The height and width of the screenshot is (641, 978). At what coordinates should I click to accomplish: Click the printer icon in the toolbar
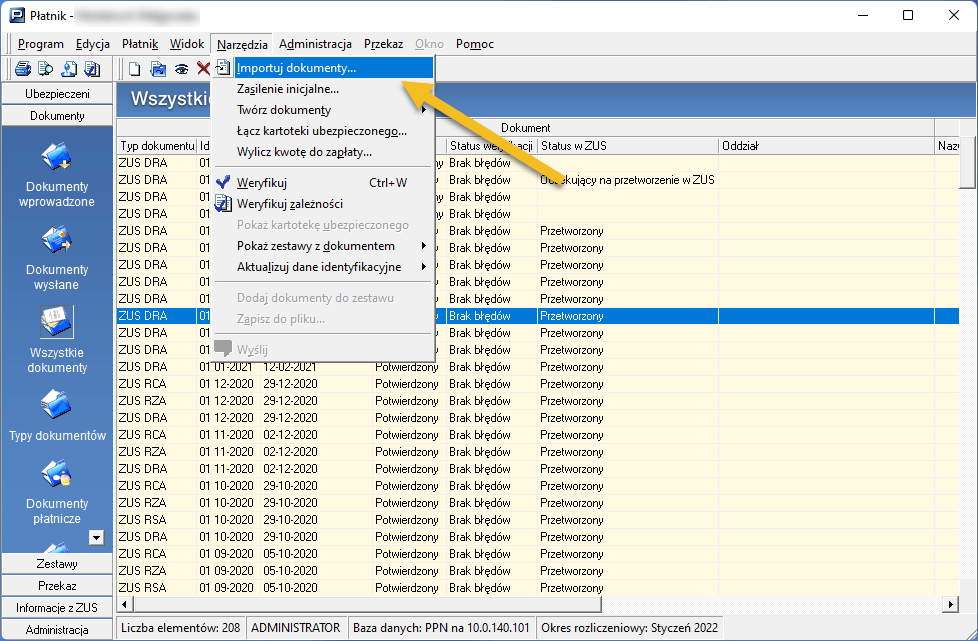[22, 69]
